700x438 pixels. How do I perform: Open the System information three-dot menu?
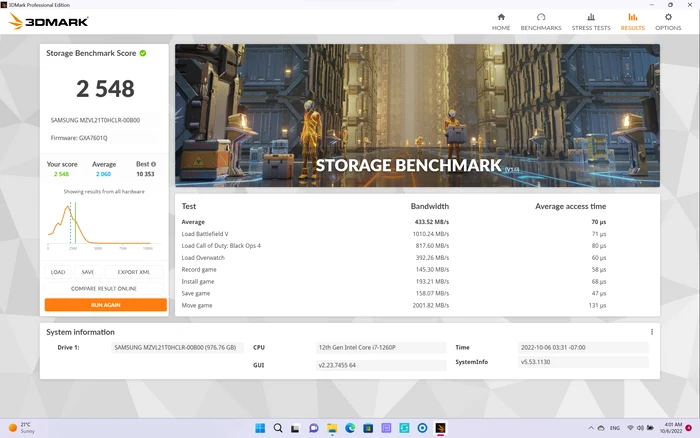click(x=652, y=332)
